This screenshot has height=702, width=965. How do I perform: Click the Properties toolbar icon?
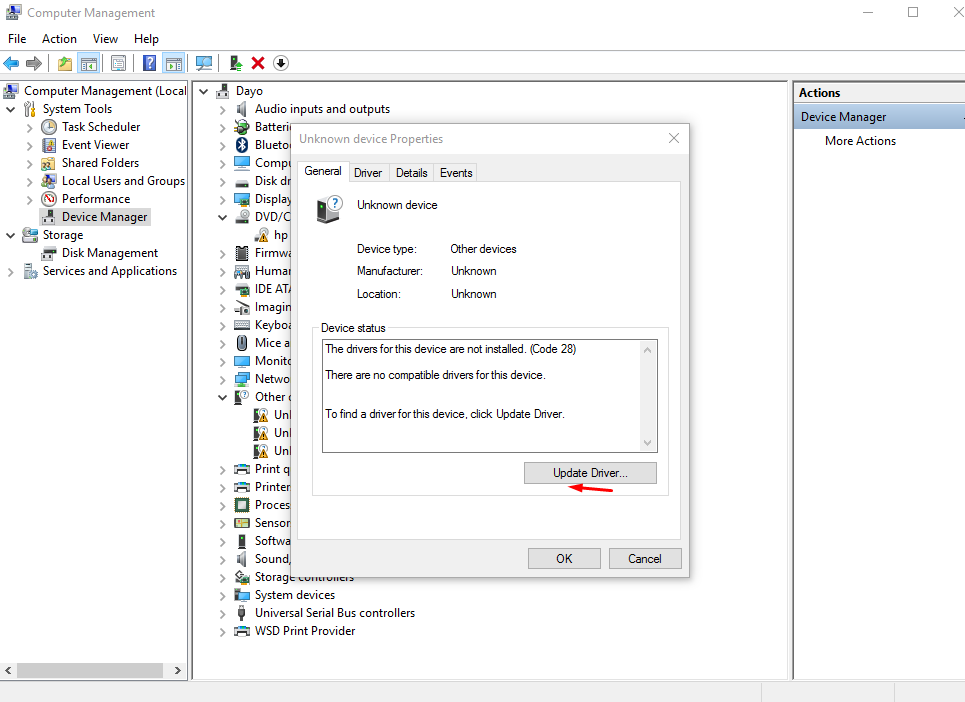[118, 63]
